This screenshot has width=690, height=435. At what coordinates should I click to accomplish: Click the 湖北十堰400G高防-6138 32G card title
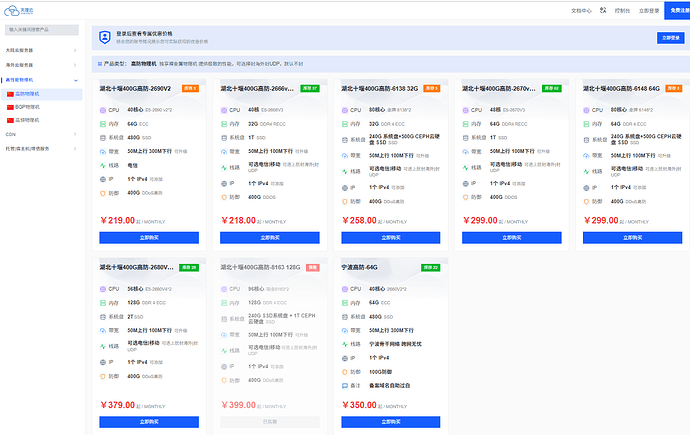click(x=379, y=88)
